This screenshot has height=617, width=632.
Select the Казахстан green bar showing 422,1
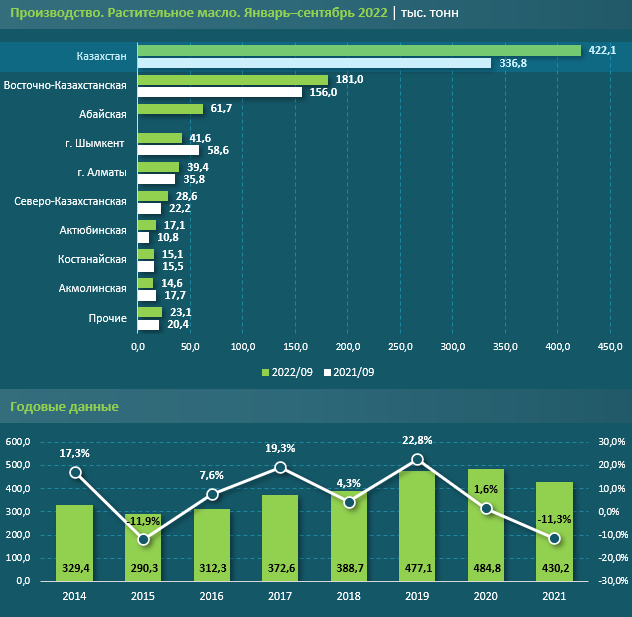pyautogui.click(x=359, y=50)
